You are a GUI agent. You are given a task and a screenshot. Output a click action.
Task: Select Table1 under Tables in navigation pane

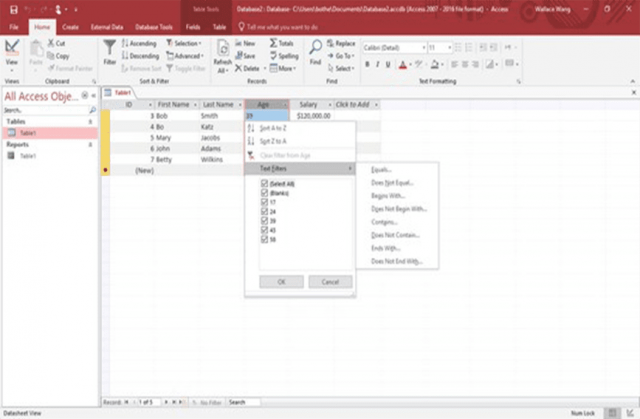[x=30, y=132]
